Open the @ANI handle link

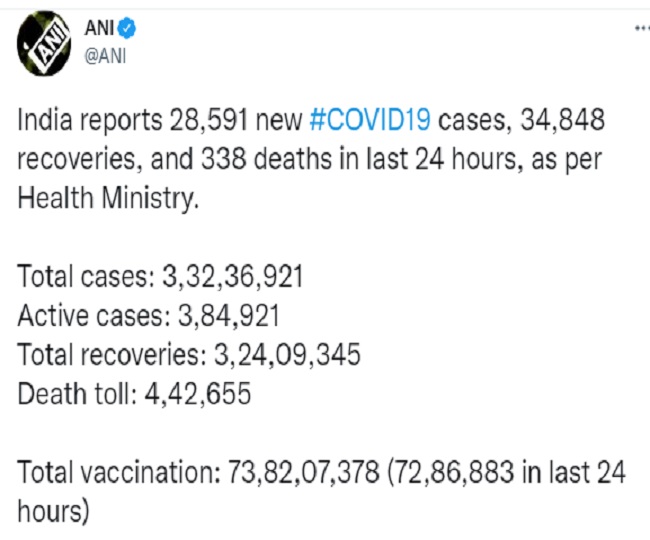click(x=105, y=56)
